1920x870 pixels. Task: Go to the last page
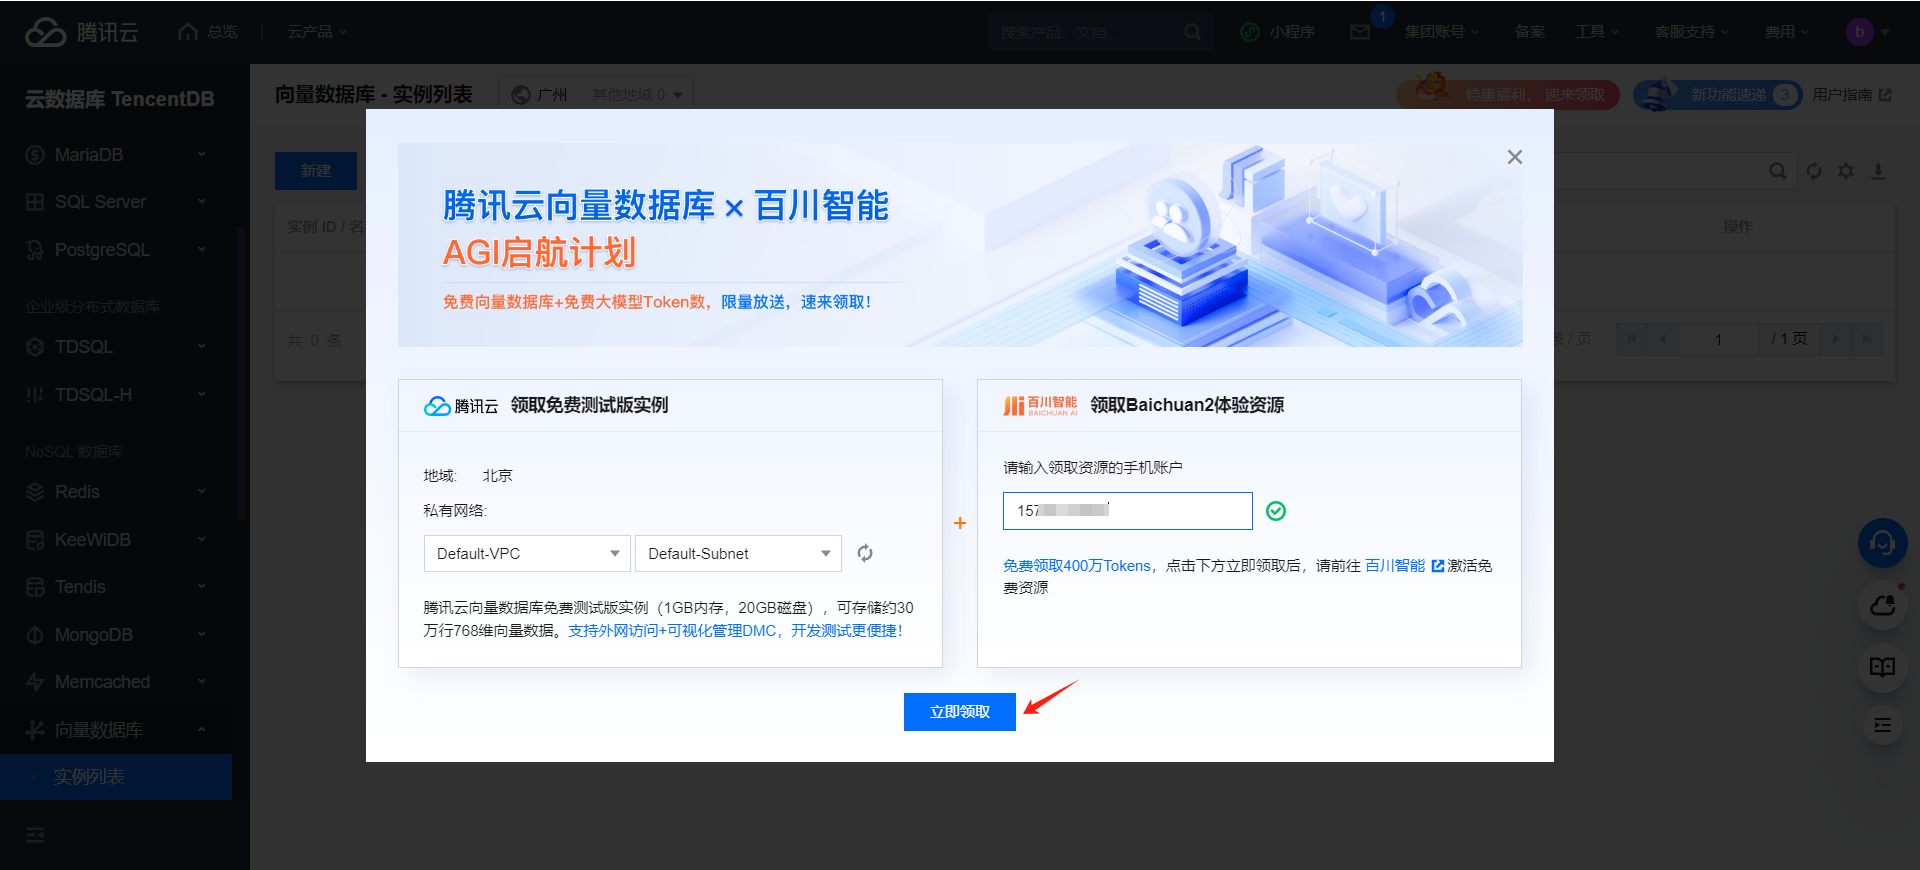coord(1867,339)
